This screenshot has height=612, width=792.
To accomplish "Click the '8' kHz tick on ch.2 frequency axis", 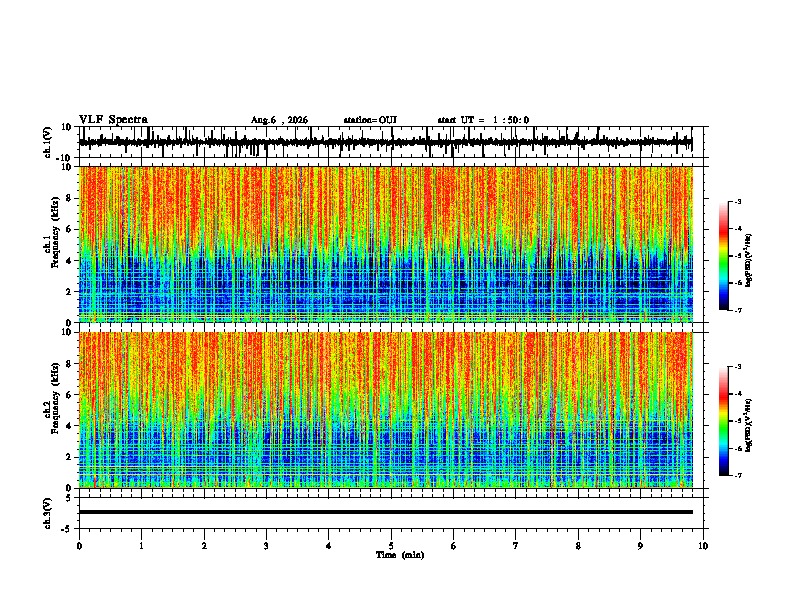I will click(x=69, y=364).
